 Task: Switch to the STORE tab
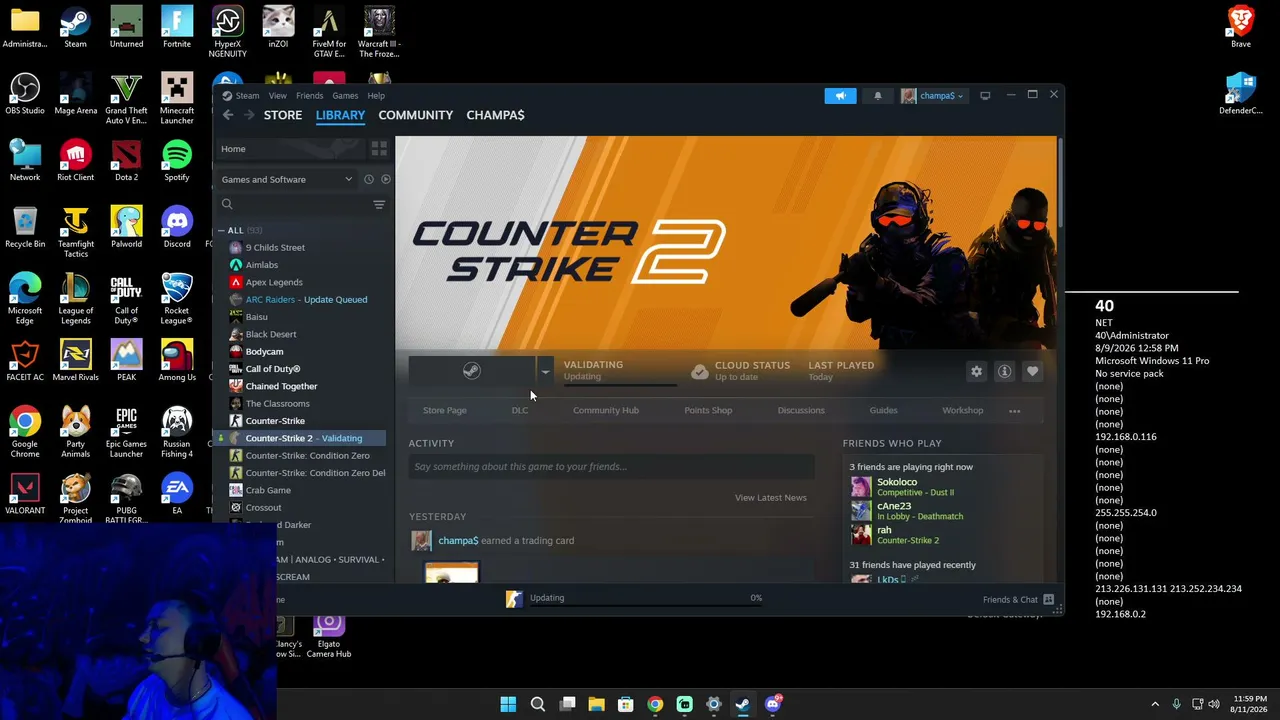(283, 115)
